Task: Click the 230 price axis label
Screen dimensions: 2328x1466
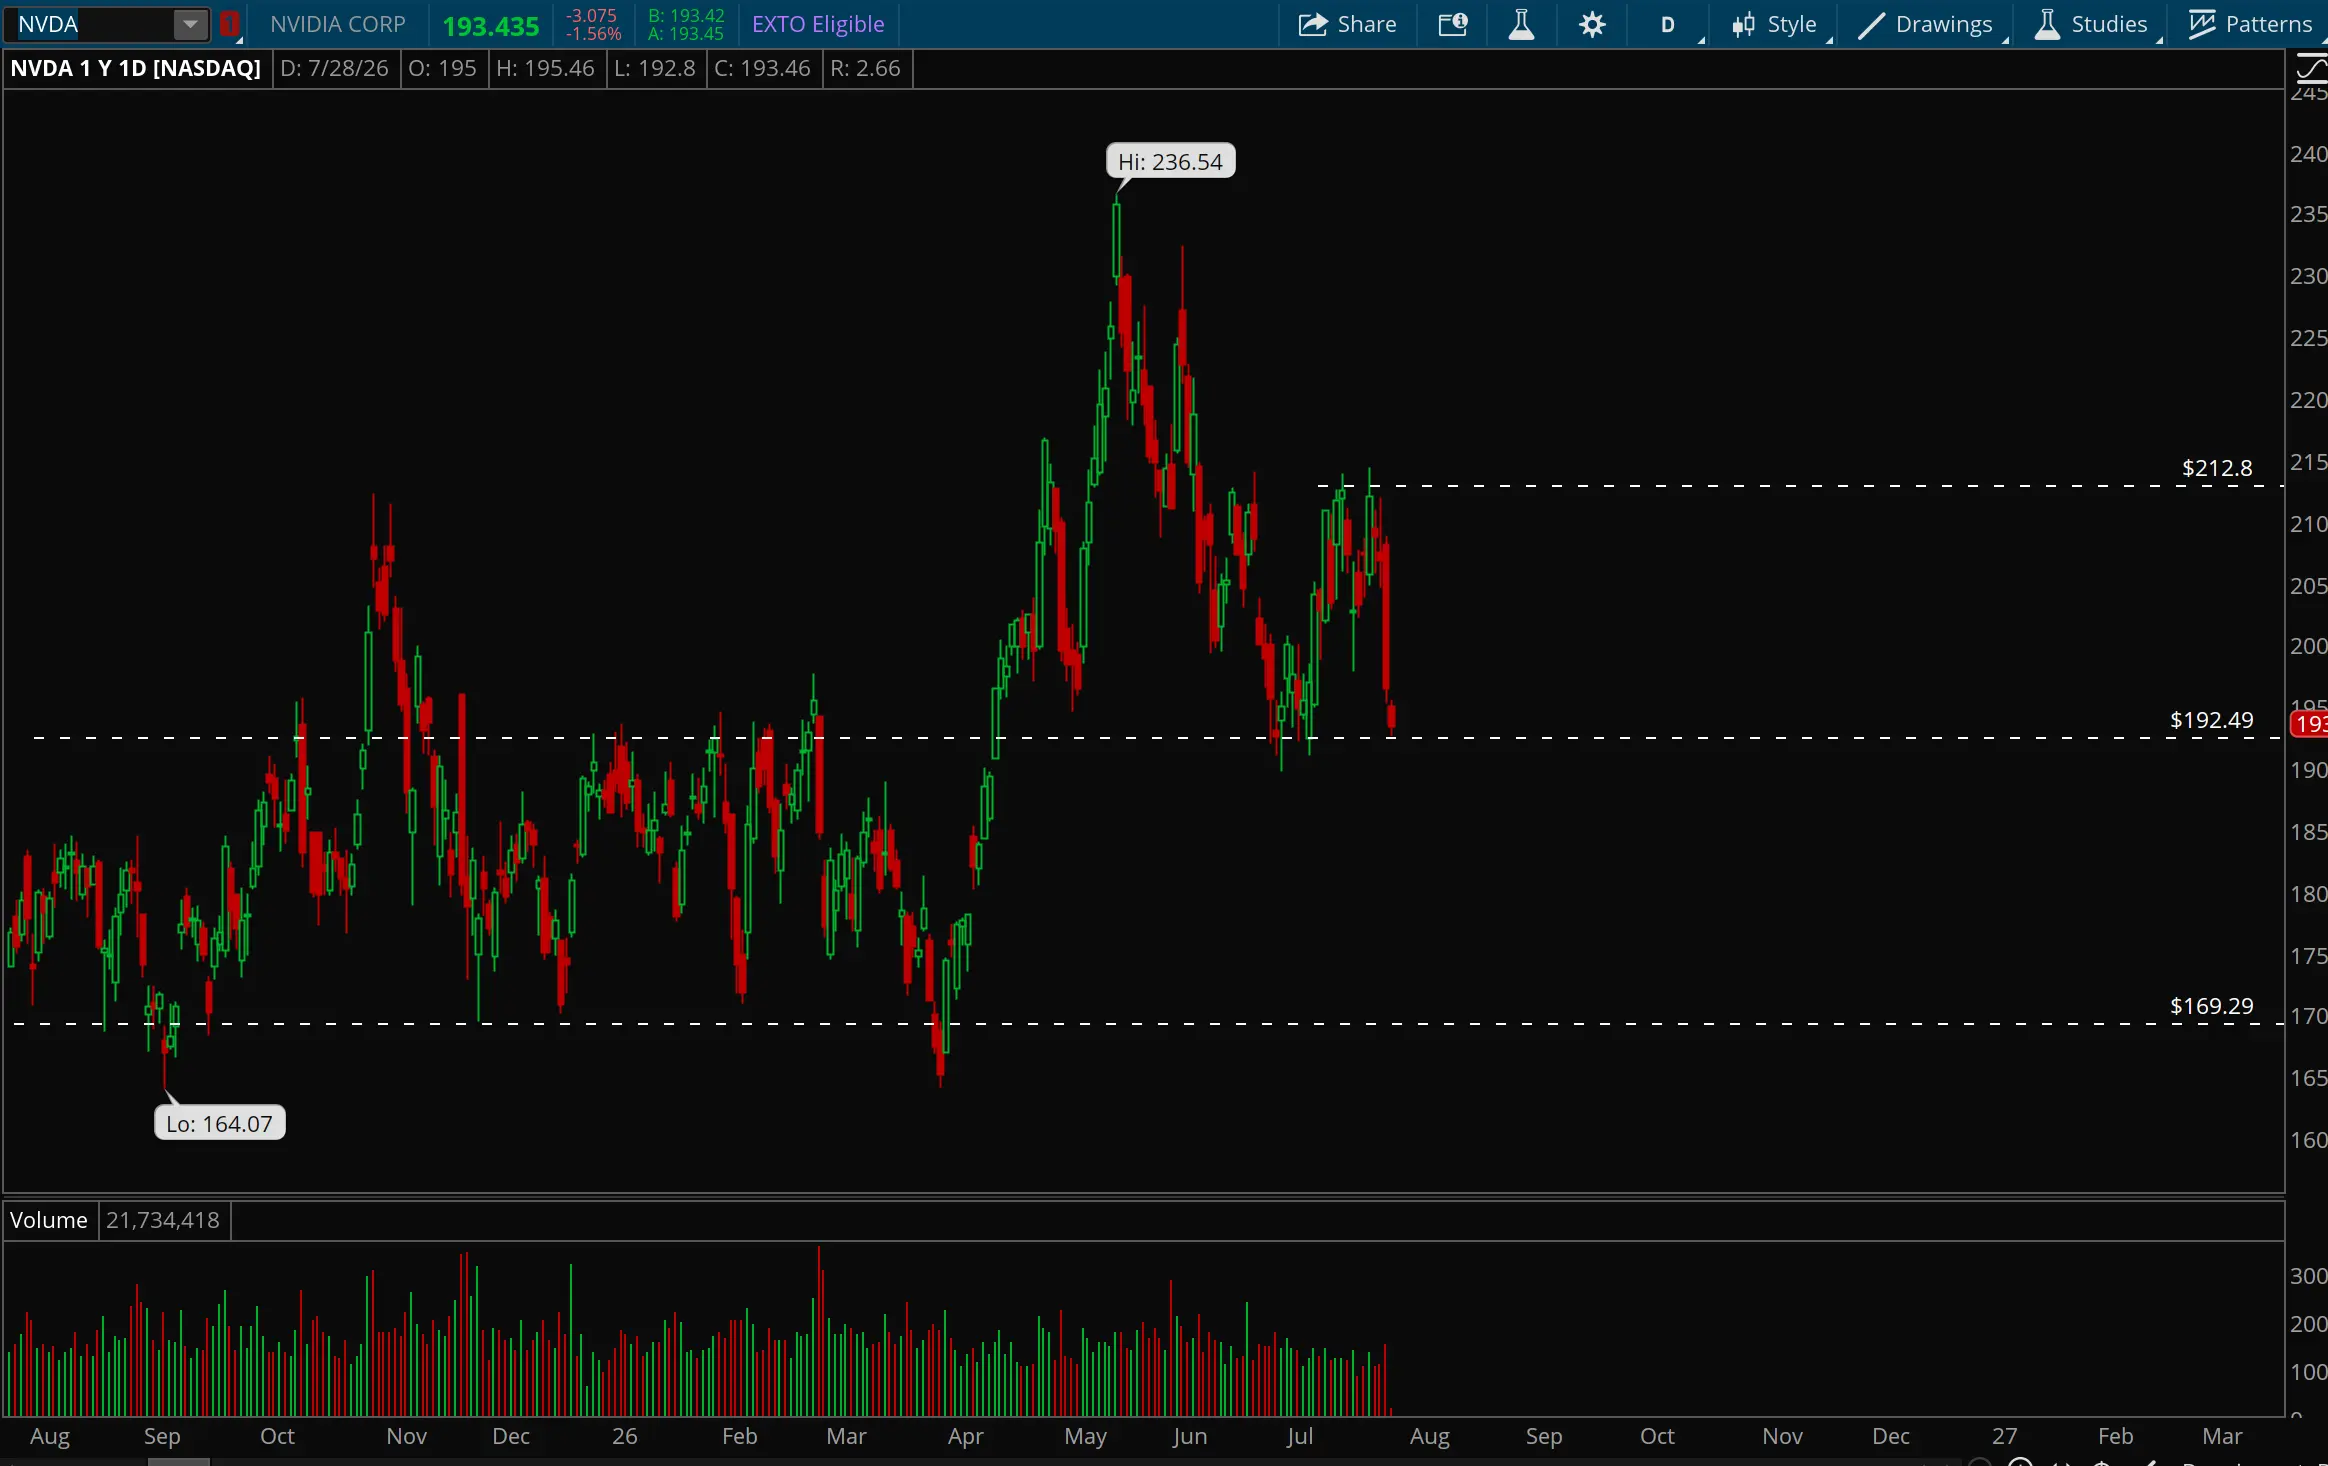Action: click(x=2308, y=276)
